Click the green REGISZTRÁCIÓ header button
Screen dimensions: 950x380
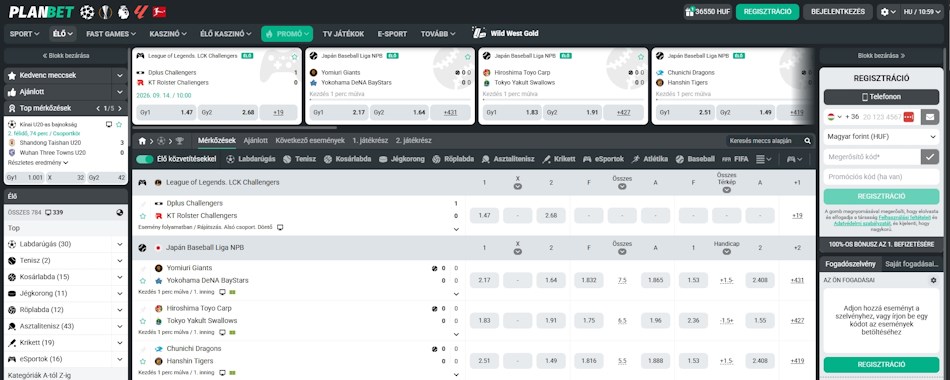[x=767, y=12]
